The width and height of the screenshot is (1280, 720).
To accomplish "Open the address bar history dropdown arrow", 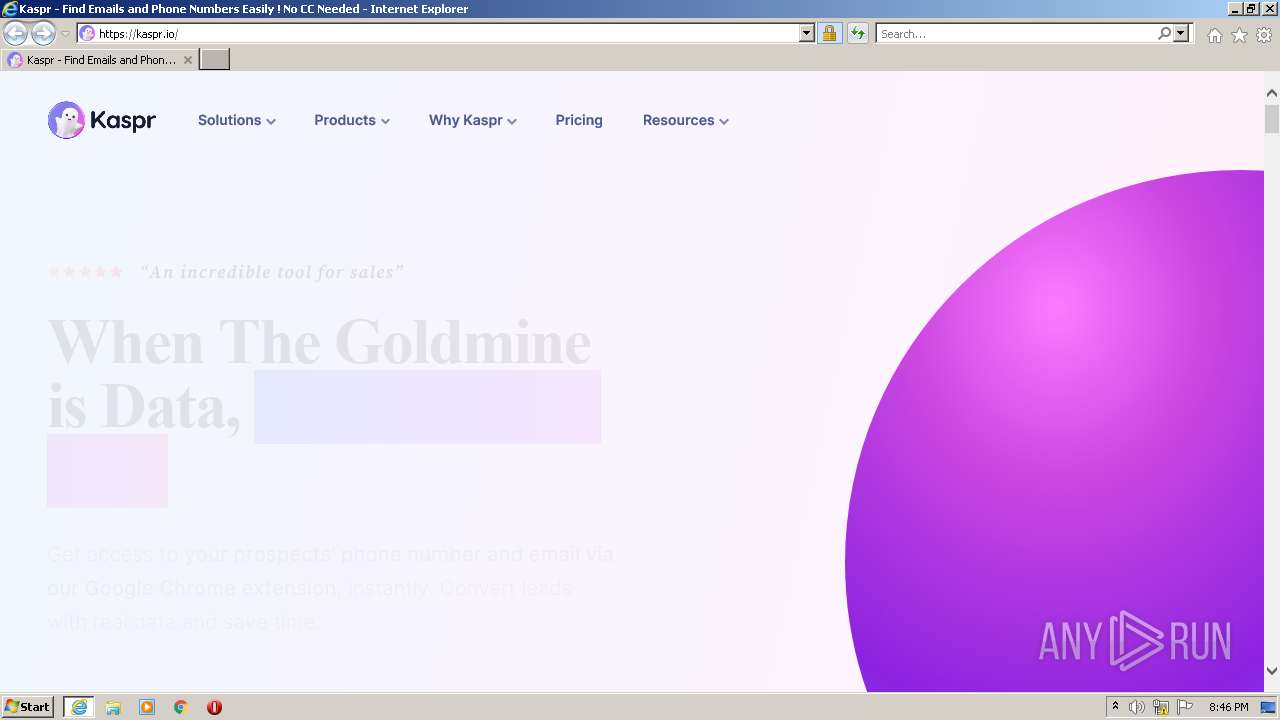I will tap(807, 33).
